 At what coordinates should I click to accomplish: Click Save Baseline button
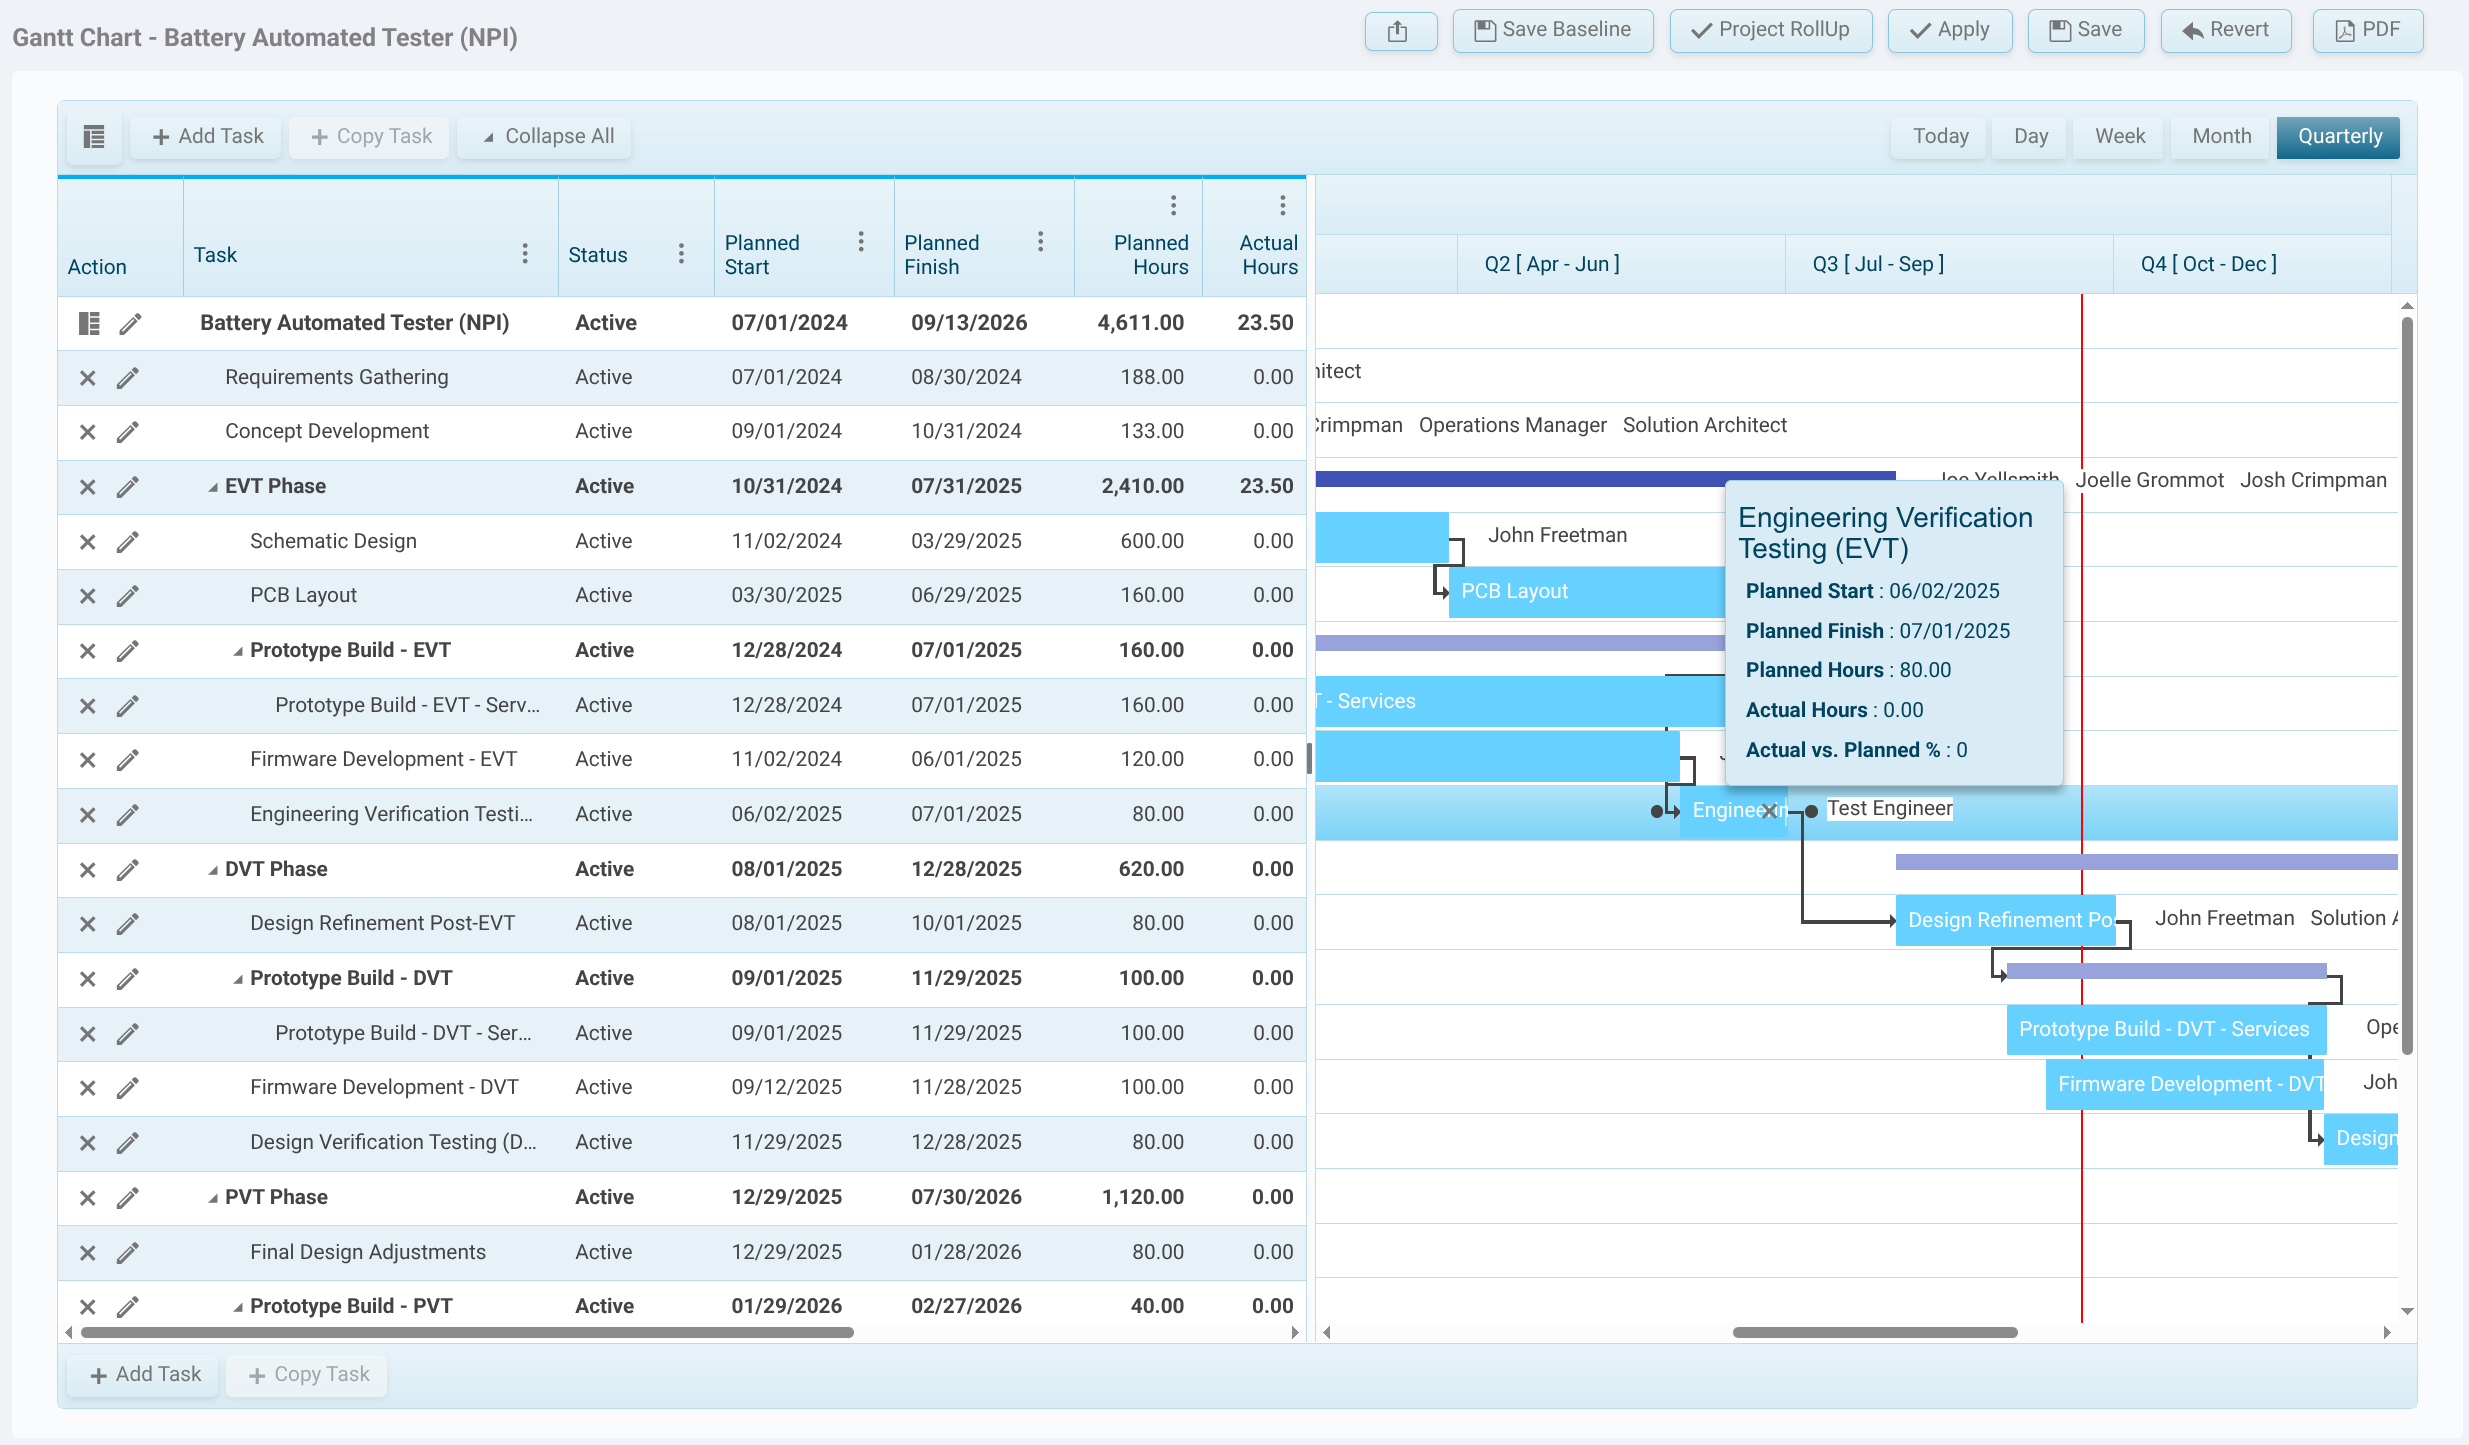[x=1552, y=31]
